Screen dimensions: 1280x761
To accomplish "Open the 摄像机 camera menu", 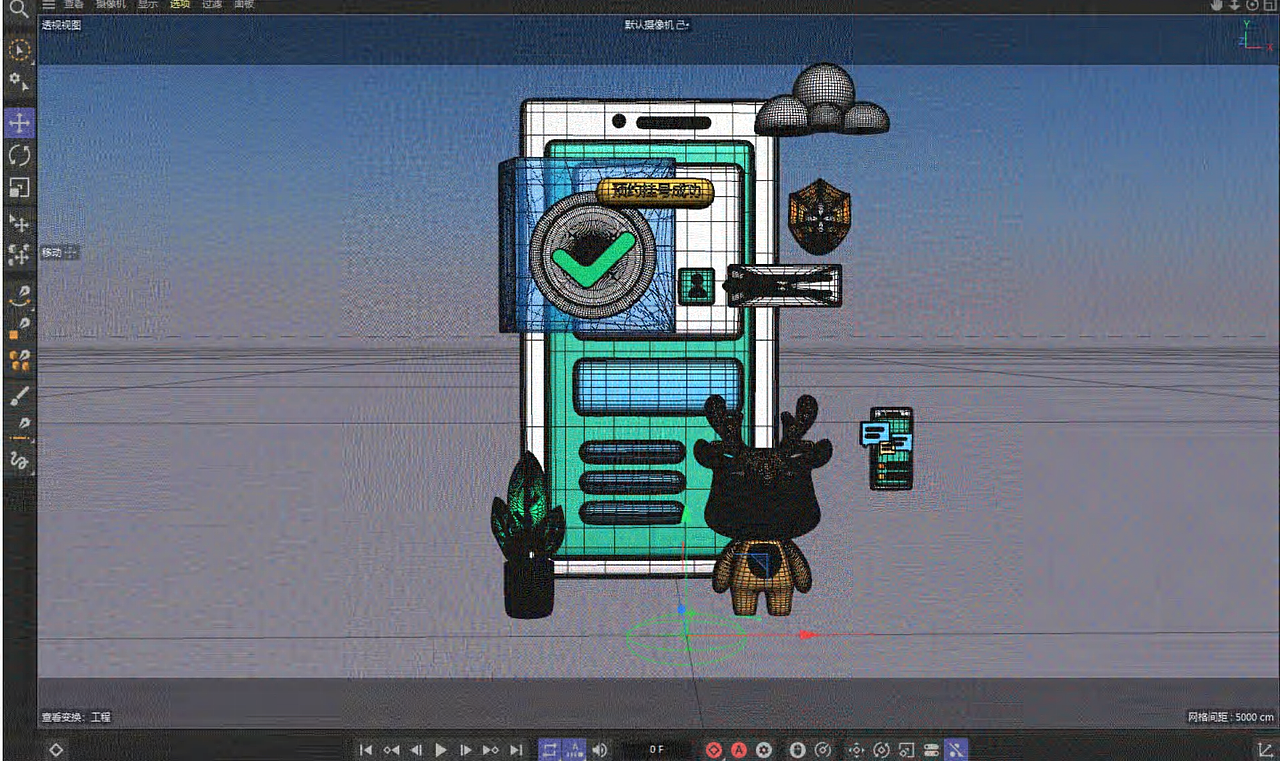I will click(110, 4).
